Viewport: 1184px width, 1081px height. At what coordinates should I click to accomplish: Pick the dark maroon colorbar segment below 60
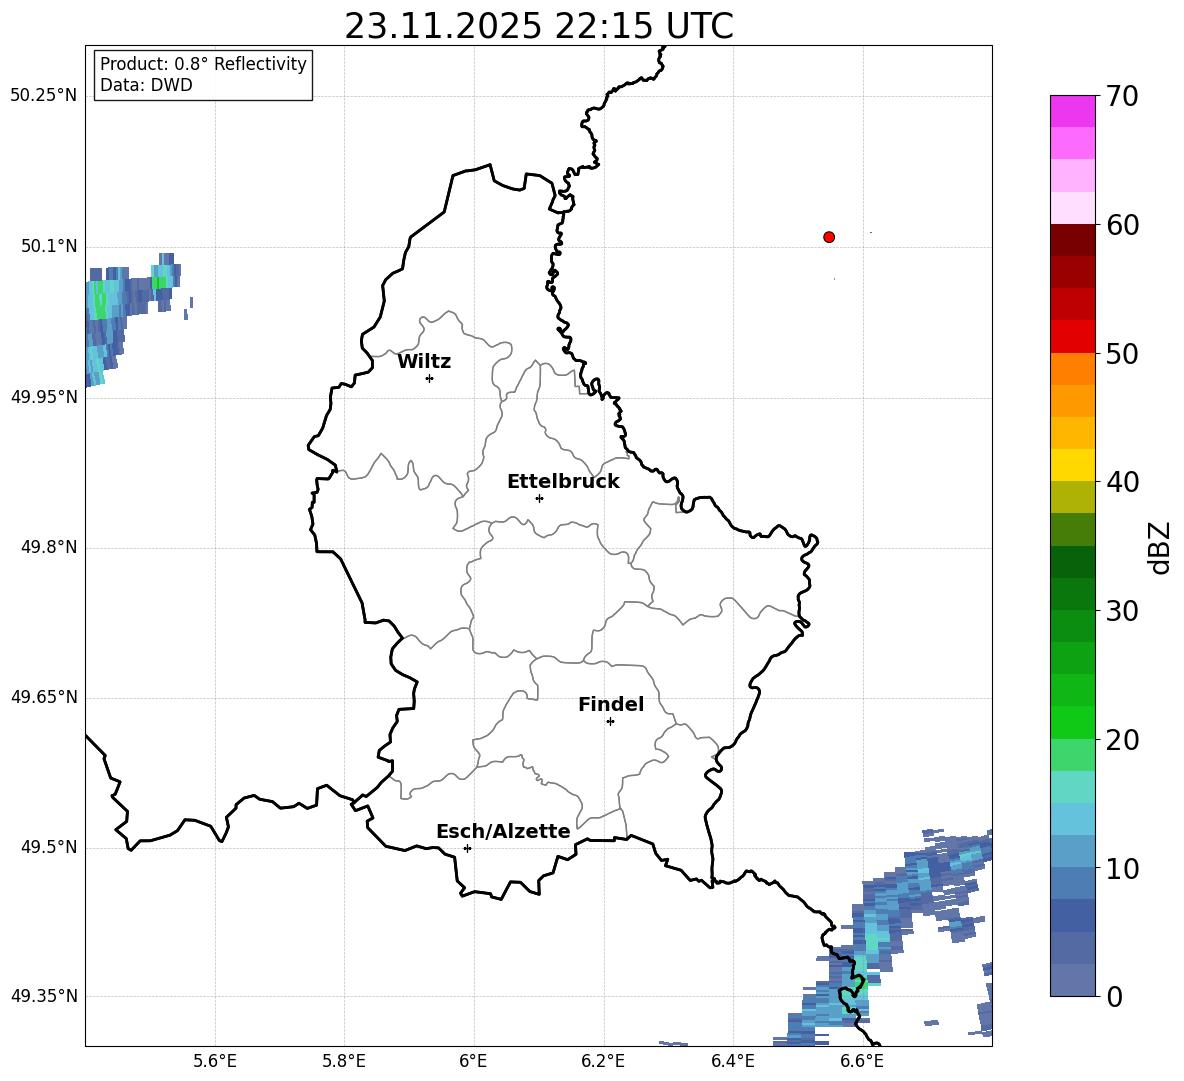tap(1072, 240)
